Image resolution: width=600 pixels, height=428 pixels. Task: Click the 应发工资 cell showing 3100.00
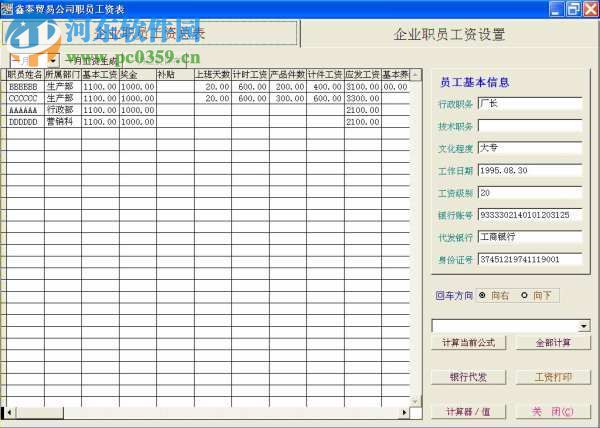[x=363, y=87]
